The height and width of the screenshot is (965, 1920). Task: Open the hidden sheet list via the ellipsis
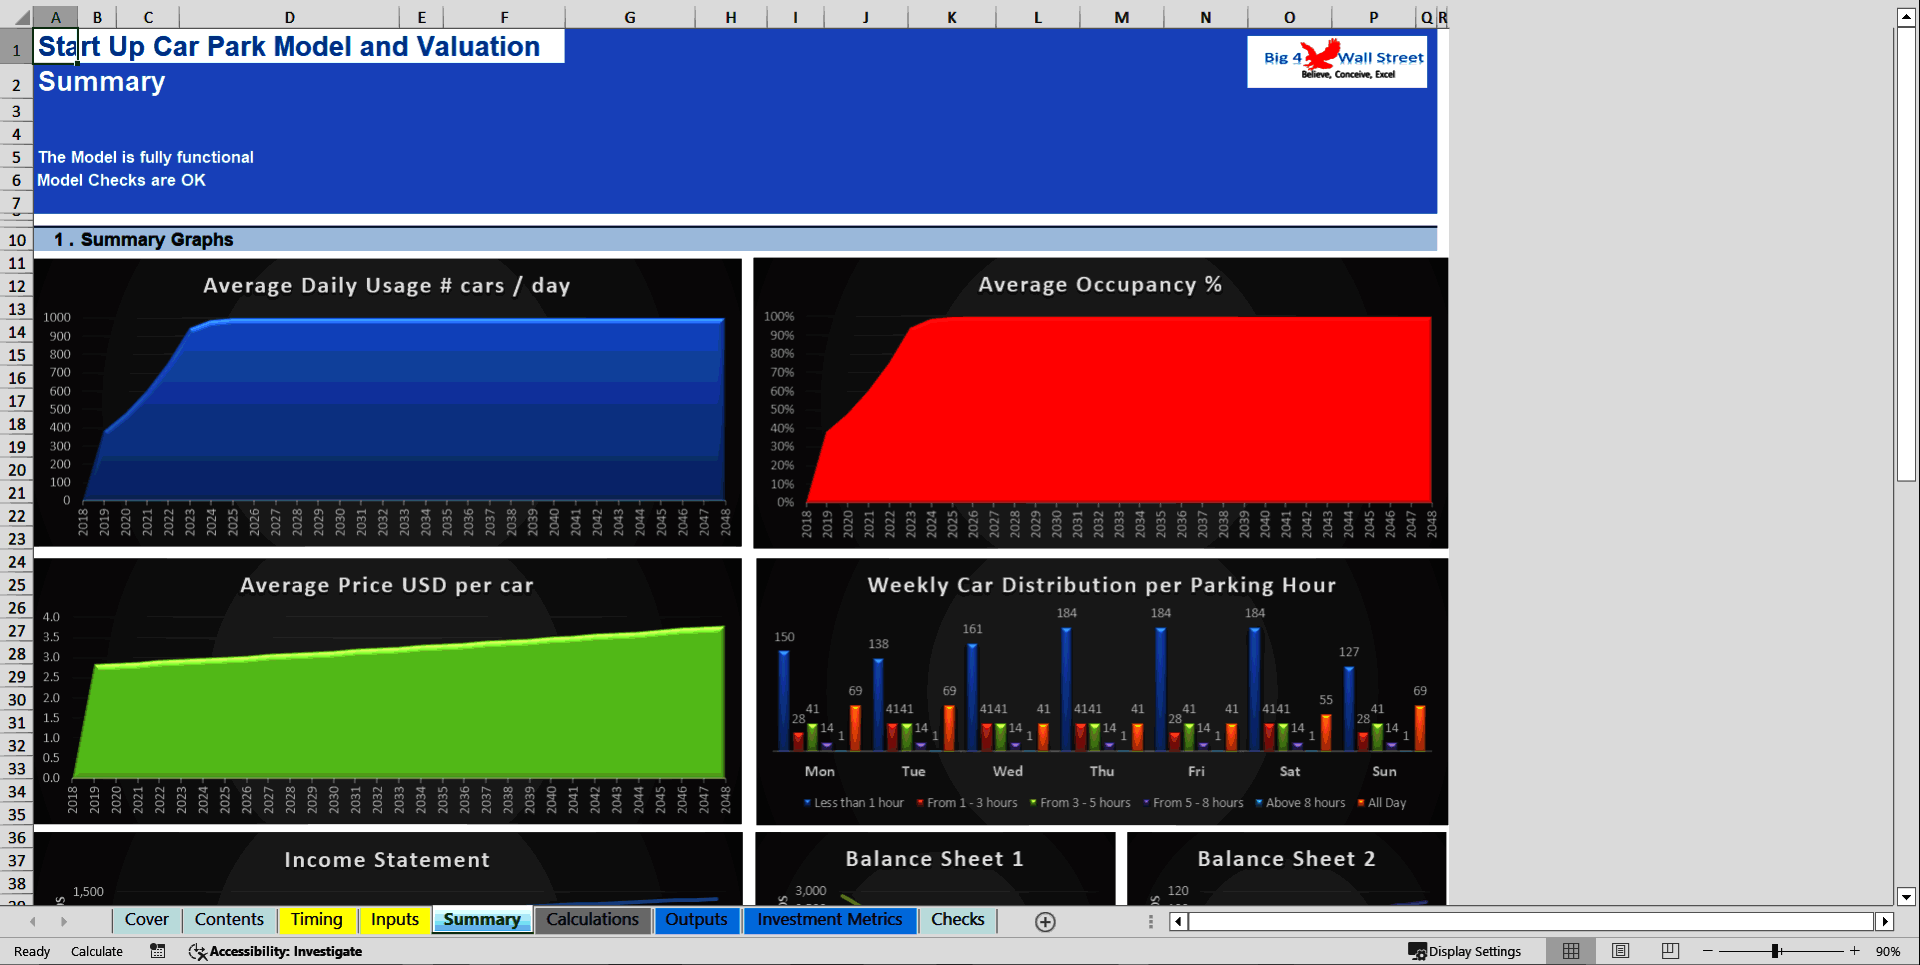tap(1150, 921)
